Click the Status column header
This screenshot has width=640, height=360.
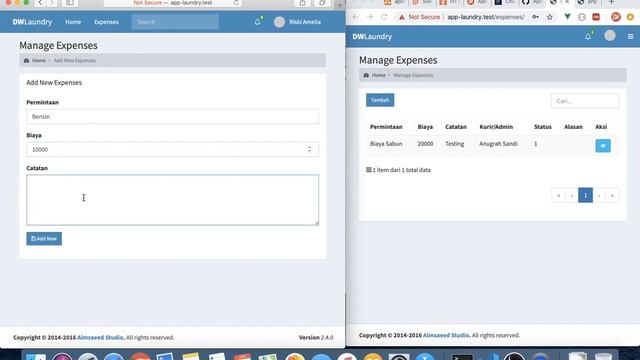click(543, 127)
